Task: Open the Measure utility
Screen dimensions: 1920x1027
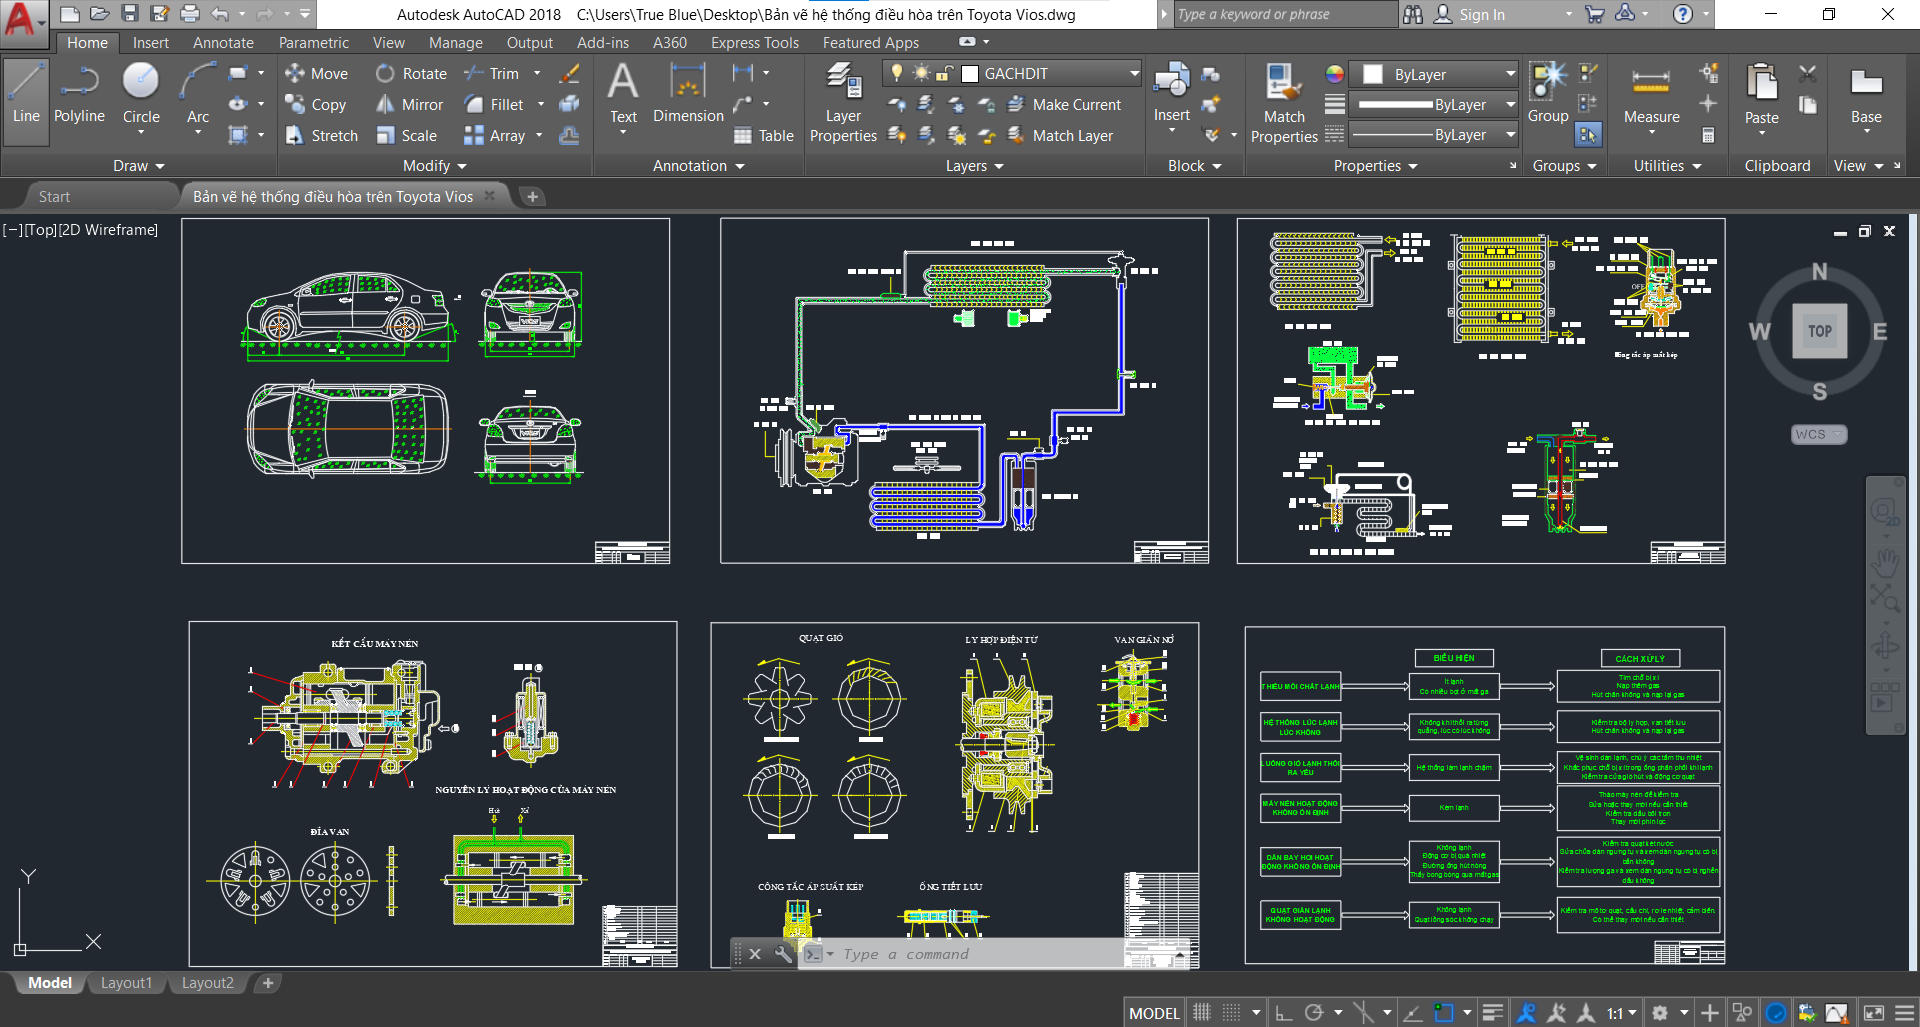Action: click(x=1651, y=93)
